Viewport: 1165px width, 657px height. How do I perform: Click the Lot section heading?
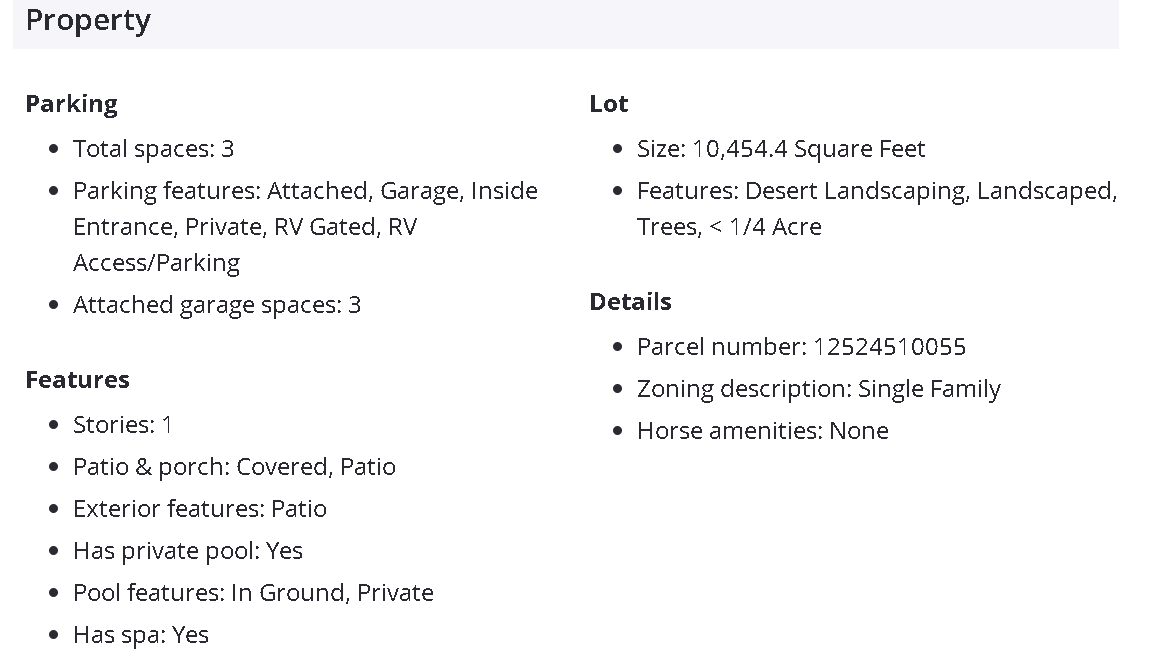click(608, 104)
